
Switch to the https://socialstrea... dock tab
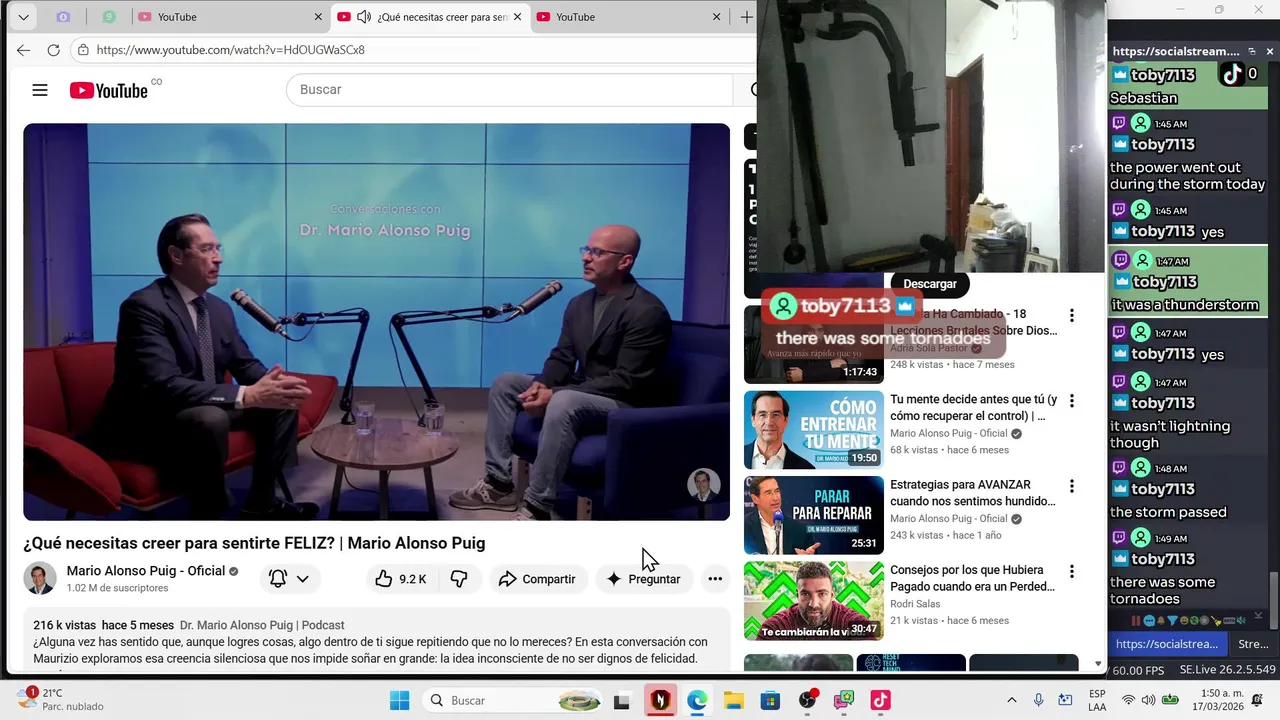(1167, 644)
